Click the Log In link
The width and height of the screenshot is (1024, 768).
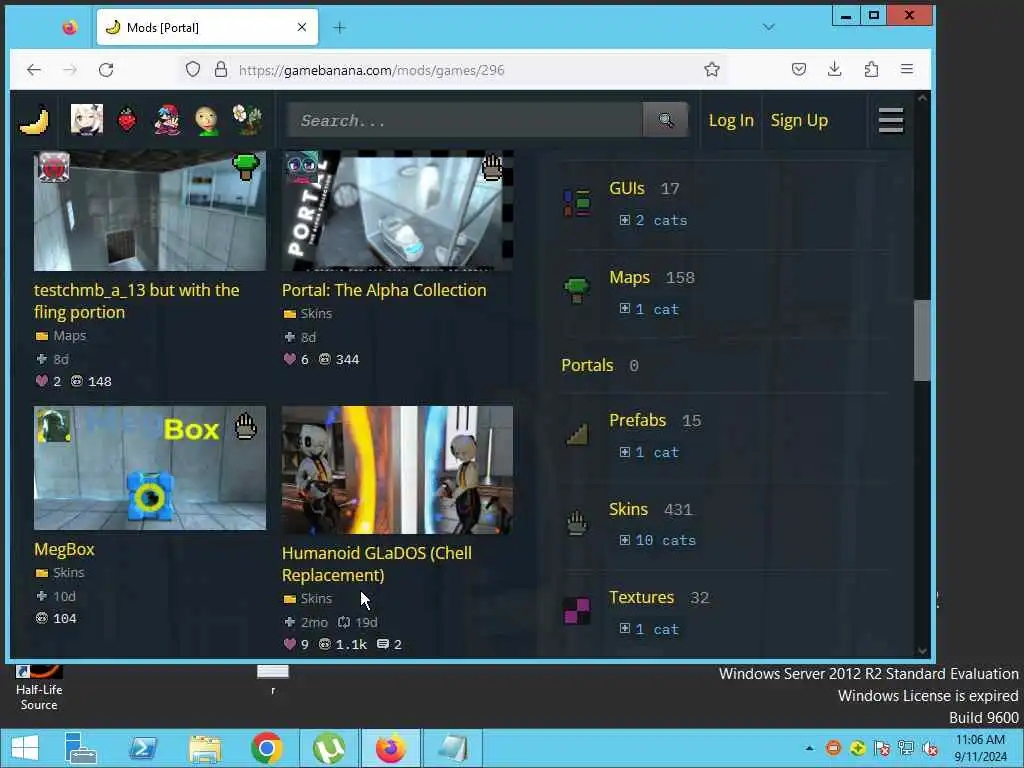(731, 120)
